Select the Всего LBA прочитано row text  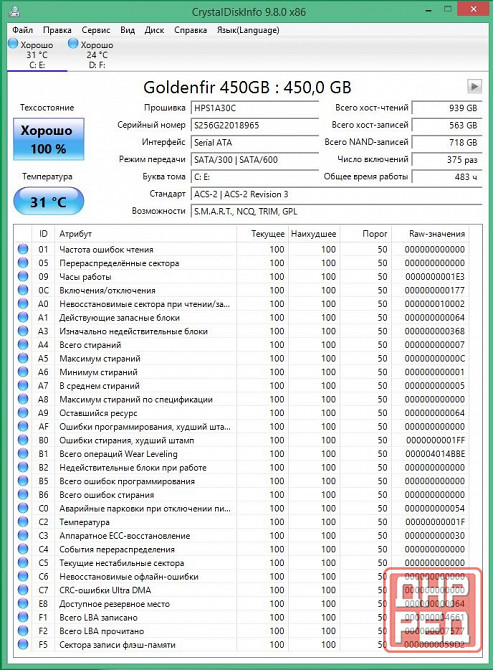coord(101,631)
